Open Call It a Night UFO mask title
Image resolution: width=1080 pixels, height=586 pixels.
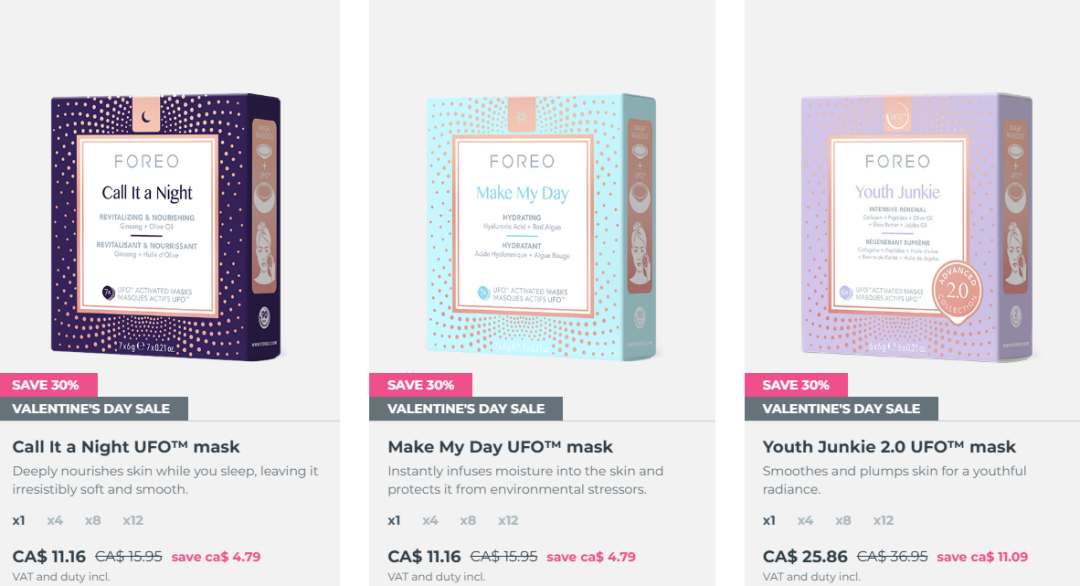[x=126, y=447]
